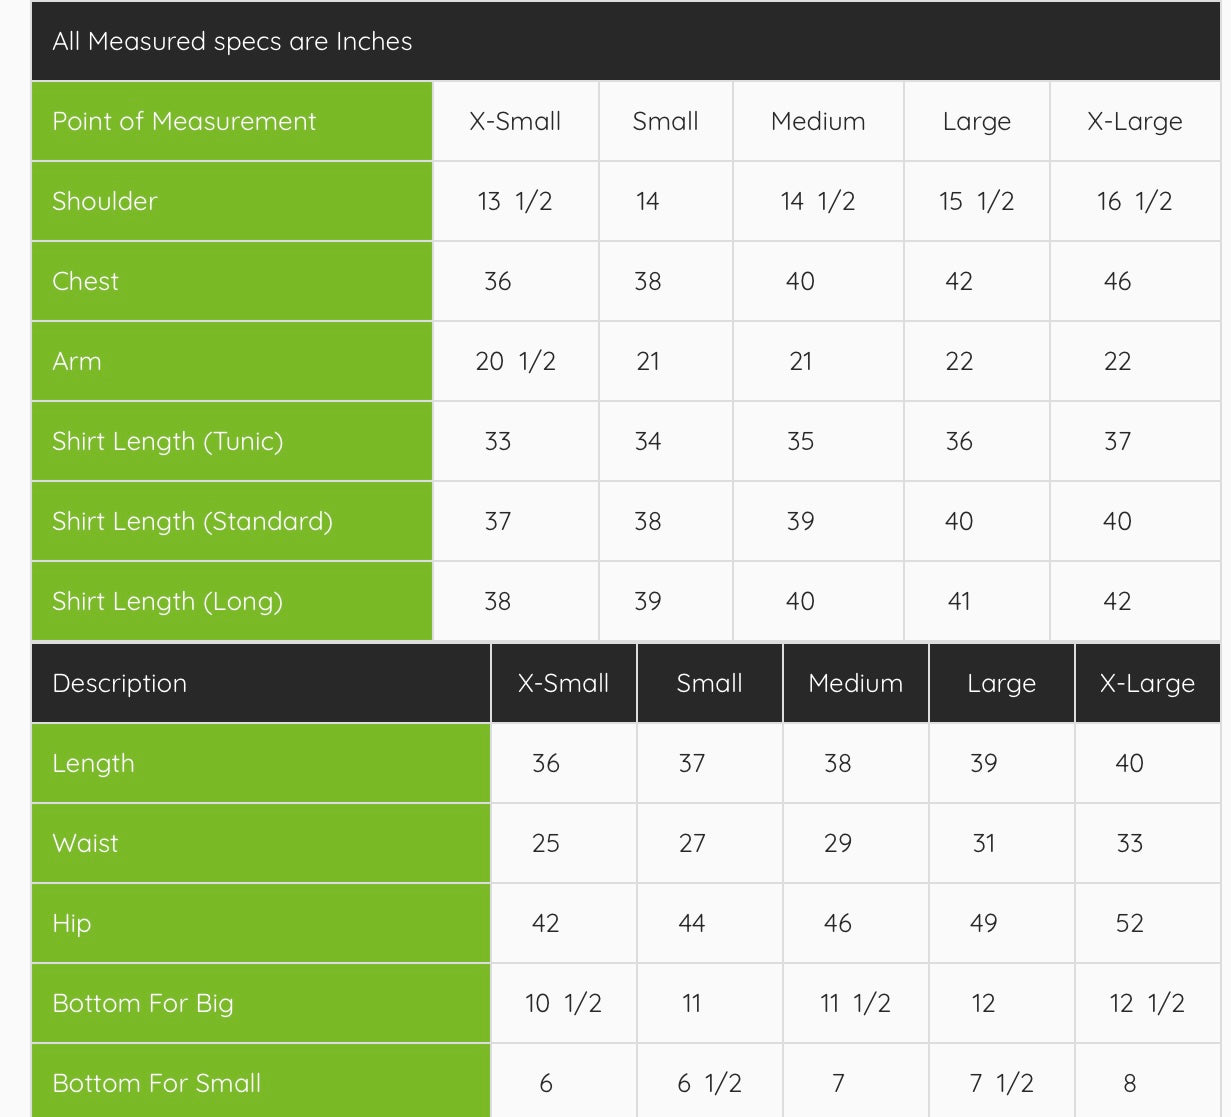
Task: Select the Bottom For Small row label
Action: (156, 1083)
